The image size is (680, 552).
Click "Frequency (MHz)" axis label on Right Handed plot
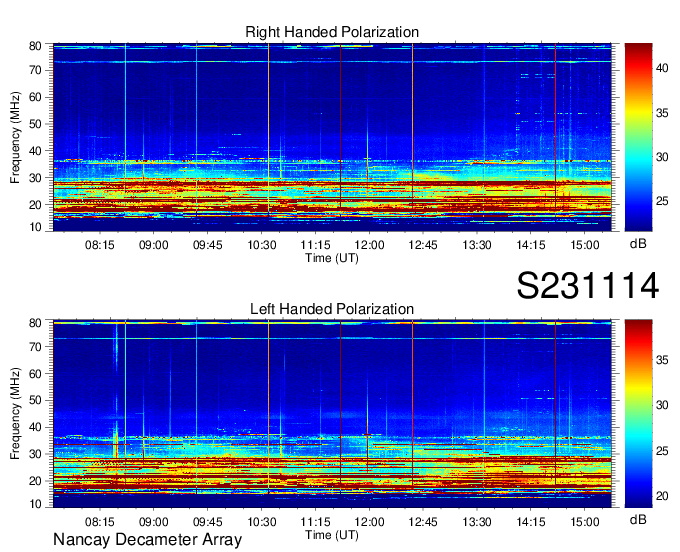(15, 137)
